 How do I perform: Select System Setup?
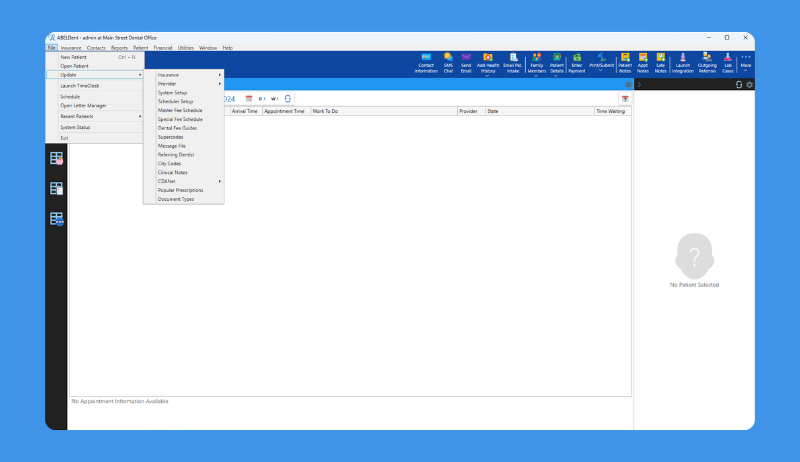(184, 93)
